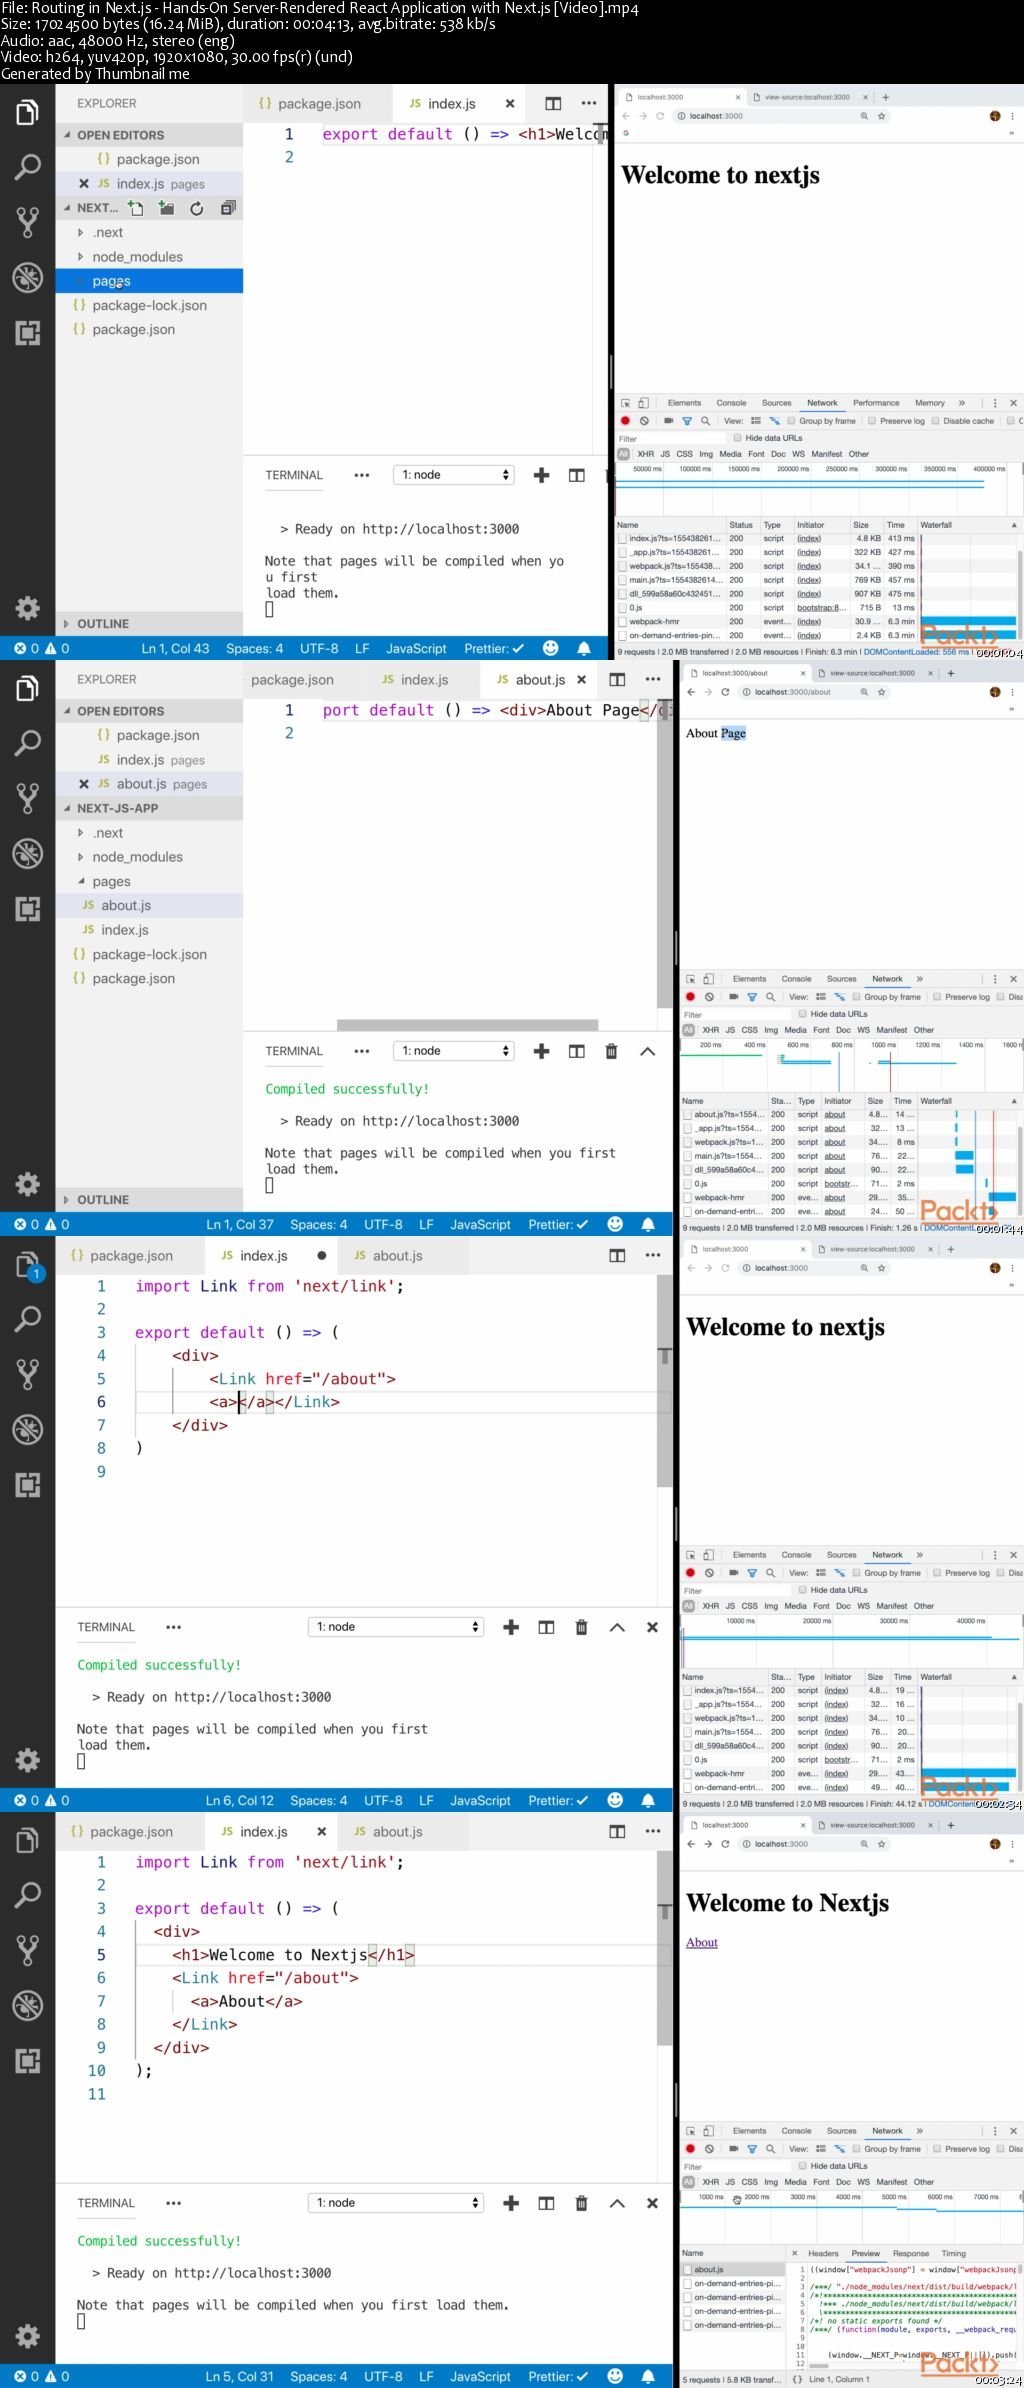
Task: Toggle Preserve log in the 00:02:34 frame
Action: point(937,1573)
